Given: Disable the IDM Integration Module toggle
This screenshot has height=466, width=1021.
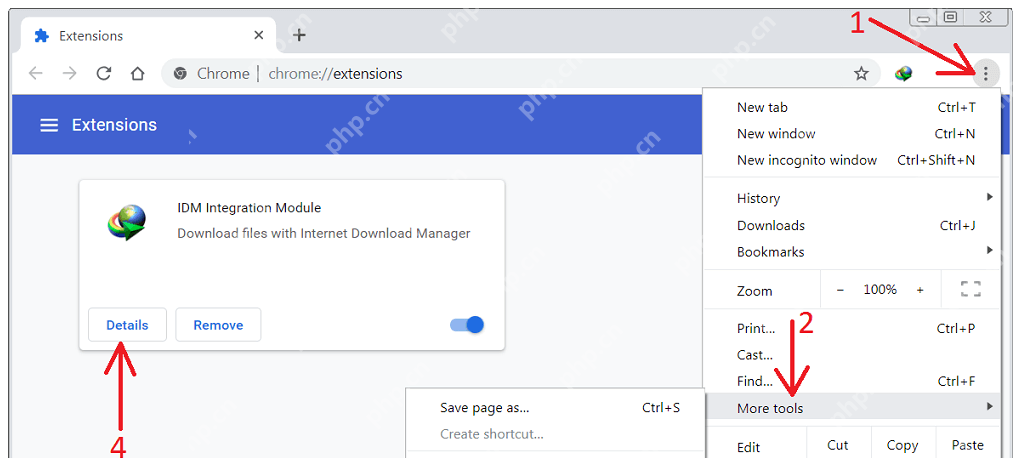Looking at the screenshot, I should click(x=467, y=325).
